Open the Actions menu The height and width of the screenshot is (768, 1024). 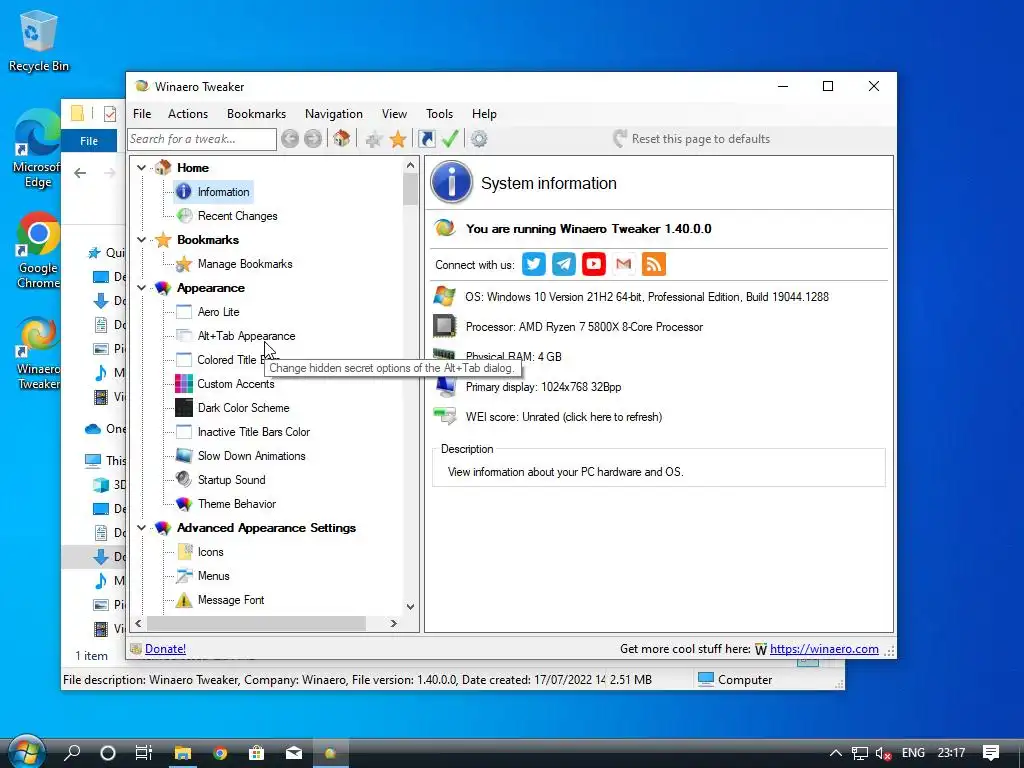pos(187,114)
